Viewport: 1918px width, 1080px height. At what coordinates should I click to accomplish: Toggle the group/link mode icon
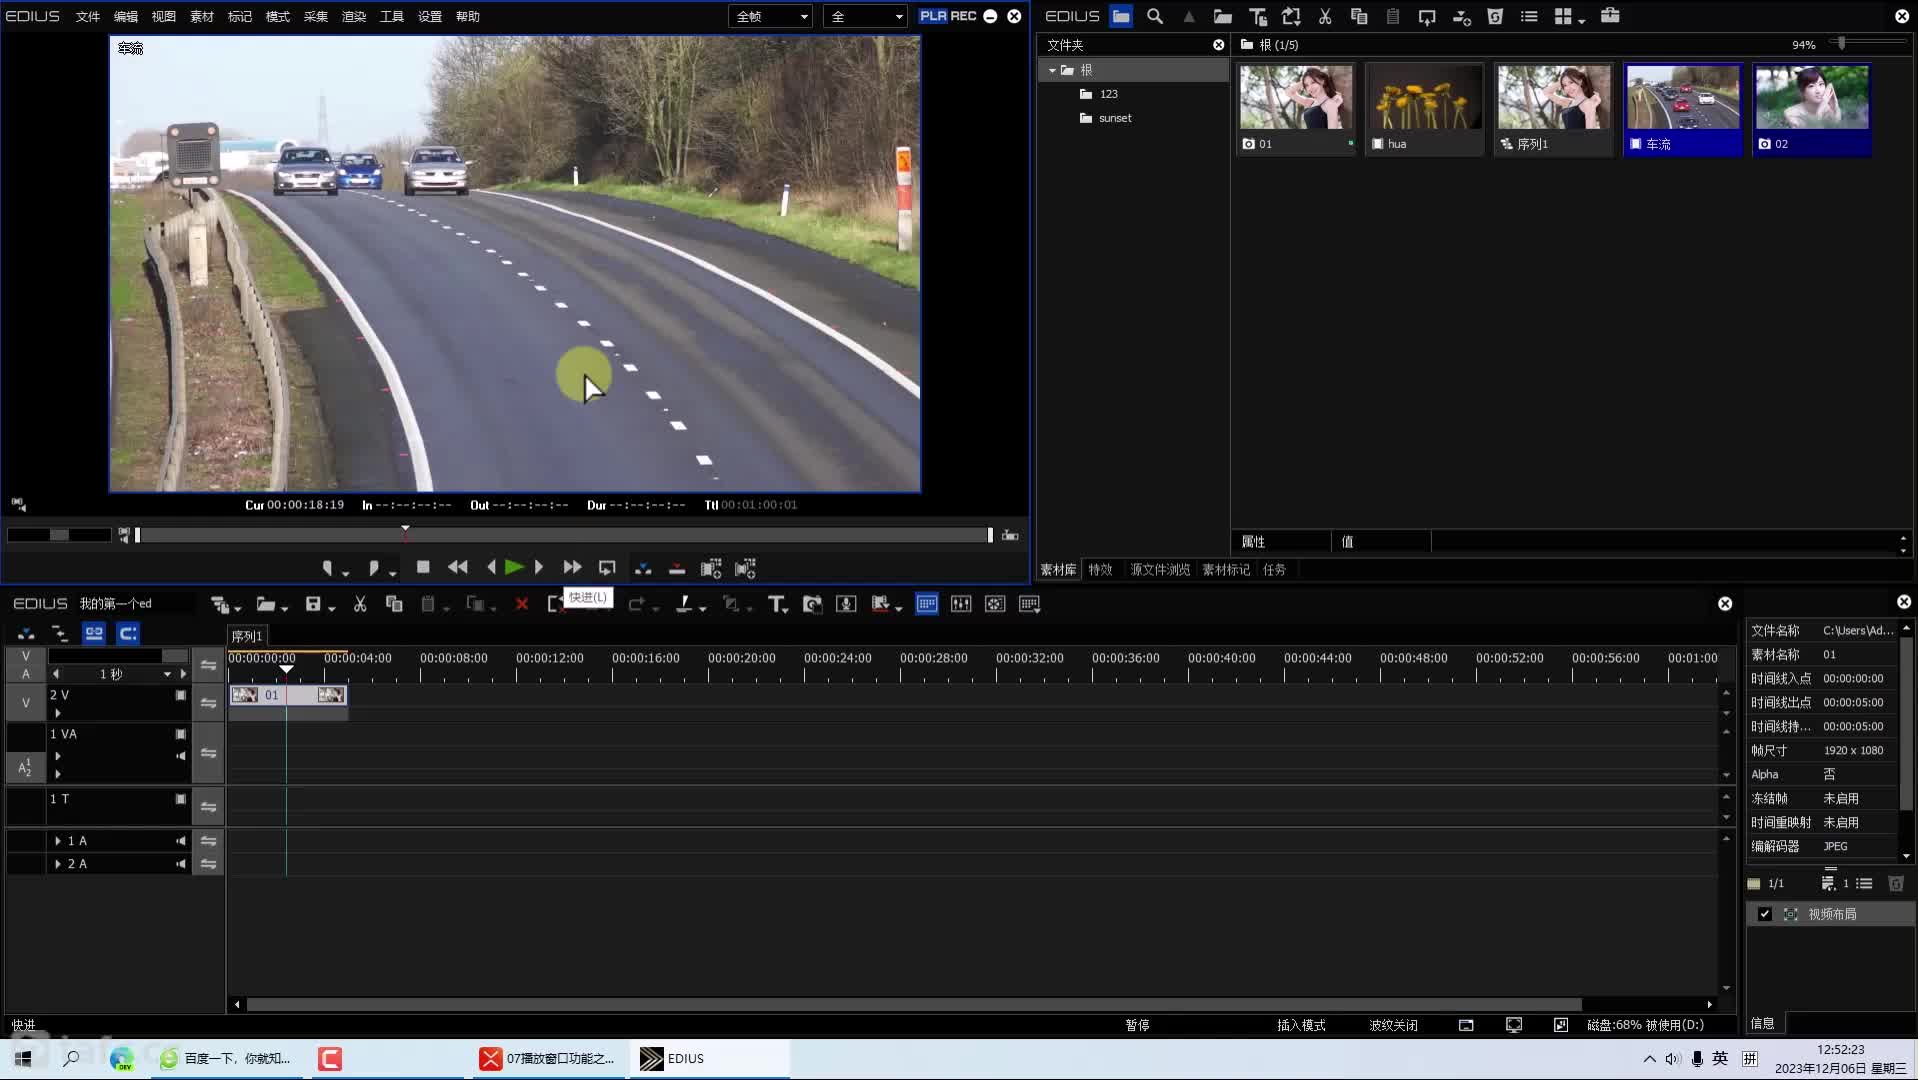94,633
